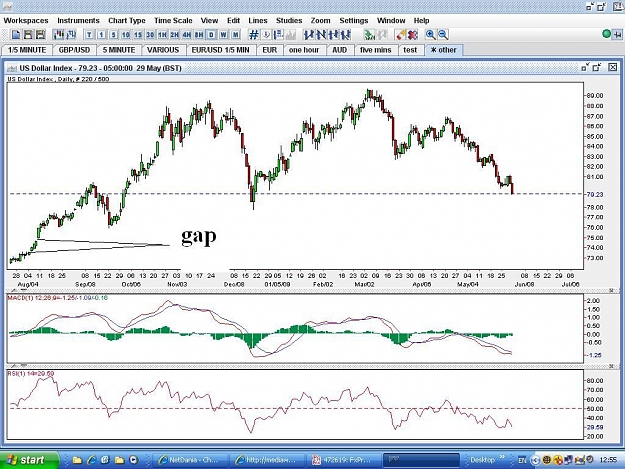Switch to the one hour tab
Image resolution: width=625 pixels, height=469 pixels.
pyautogui.click(x=304, y=50)
